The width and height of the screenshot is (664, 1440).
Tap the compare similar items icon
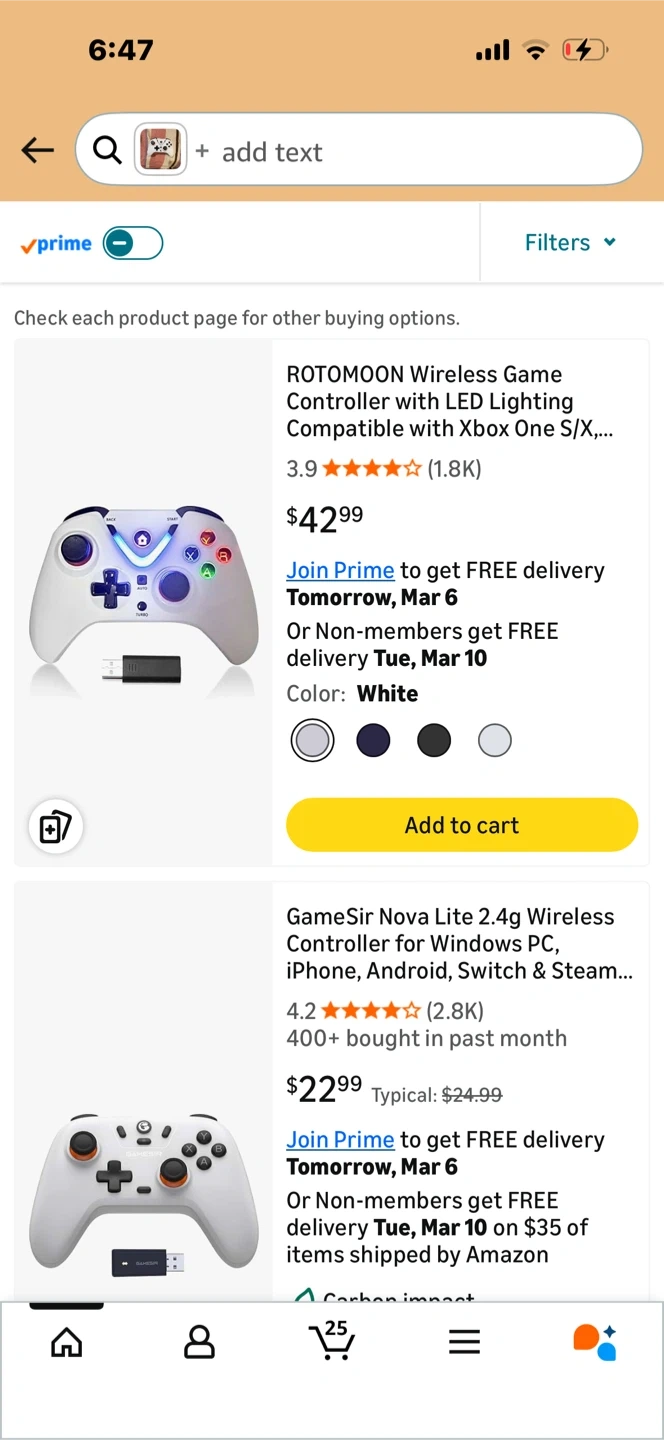pyautogui.click(x=55, y=827)
